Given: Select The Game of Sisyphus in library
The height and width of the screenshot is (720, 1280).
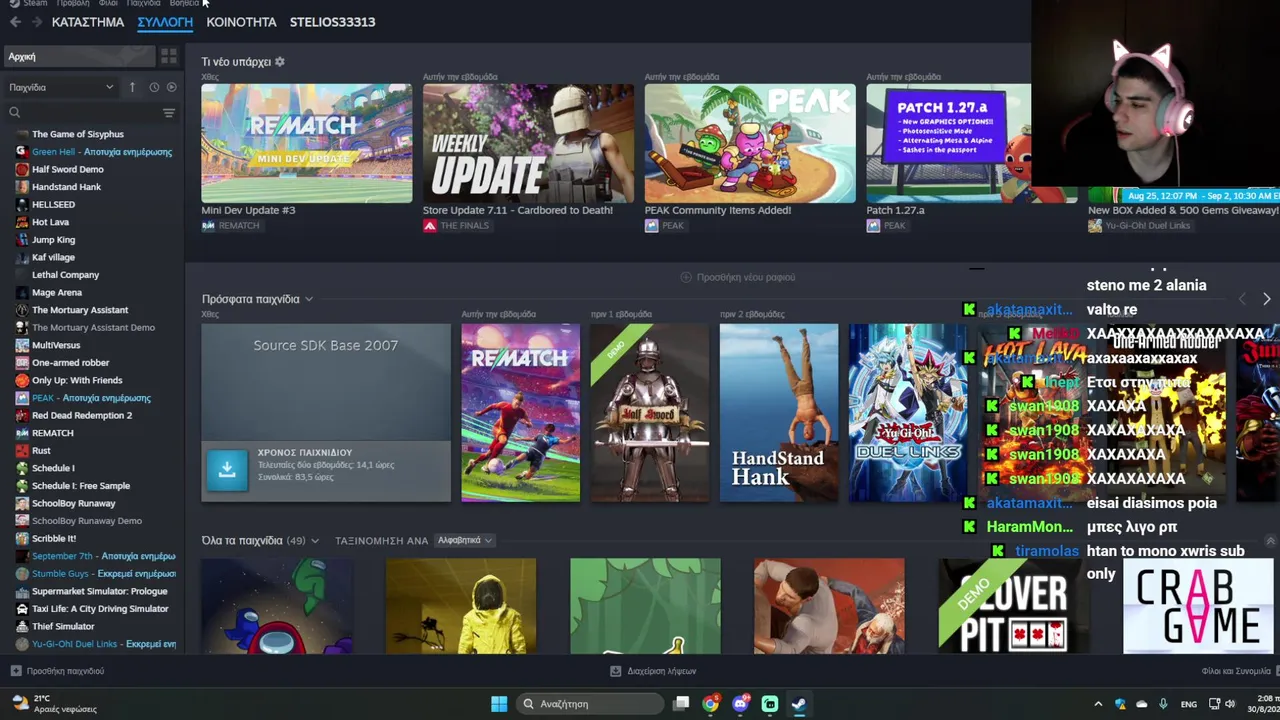Looking at the screenshot, I should (x=78, y=134).
